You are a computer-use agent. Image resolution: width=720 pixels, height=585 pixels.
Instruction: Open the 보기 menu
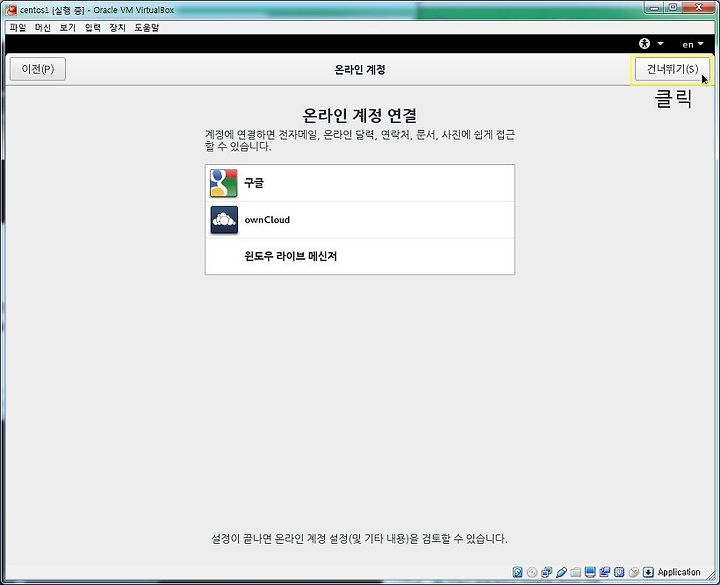pos(68,28)
